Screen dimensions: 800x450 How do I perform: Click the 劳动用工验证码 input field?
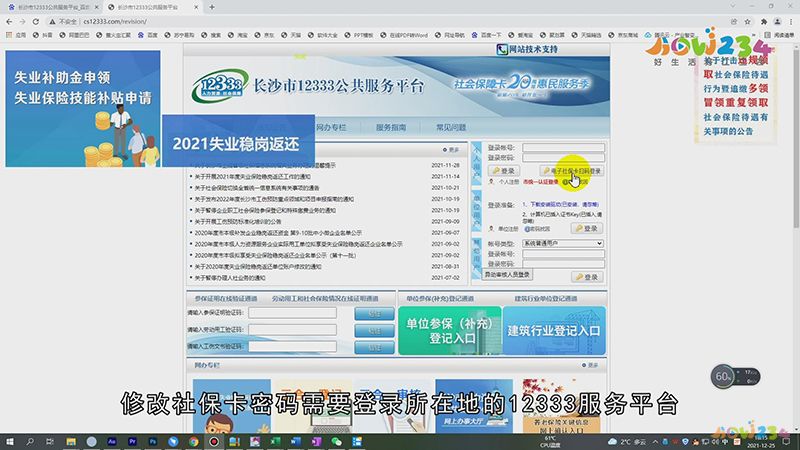[292, 330]
